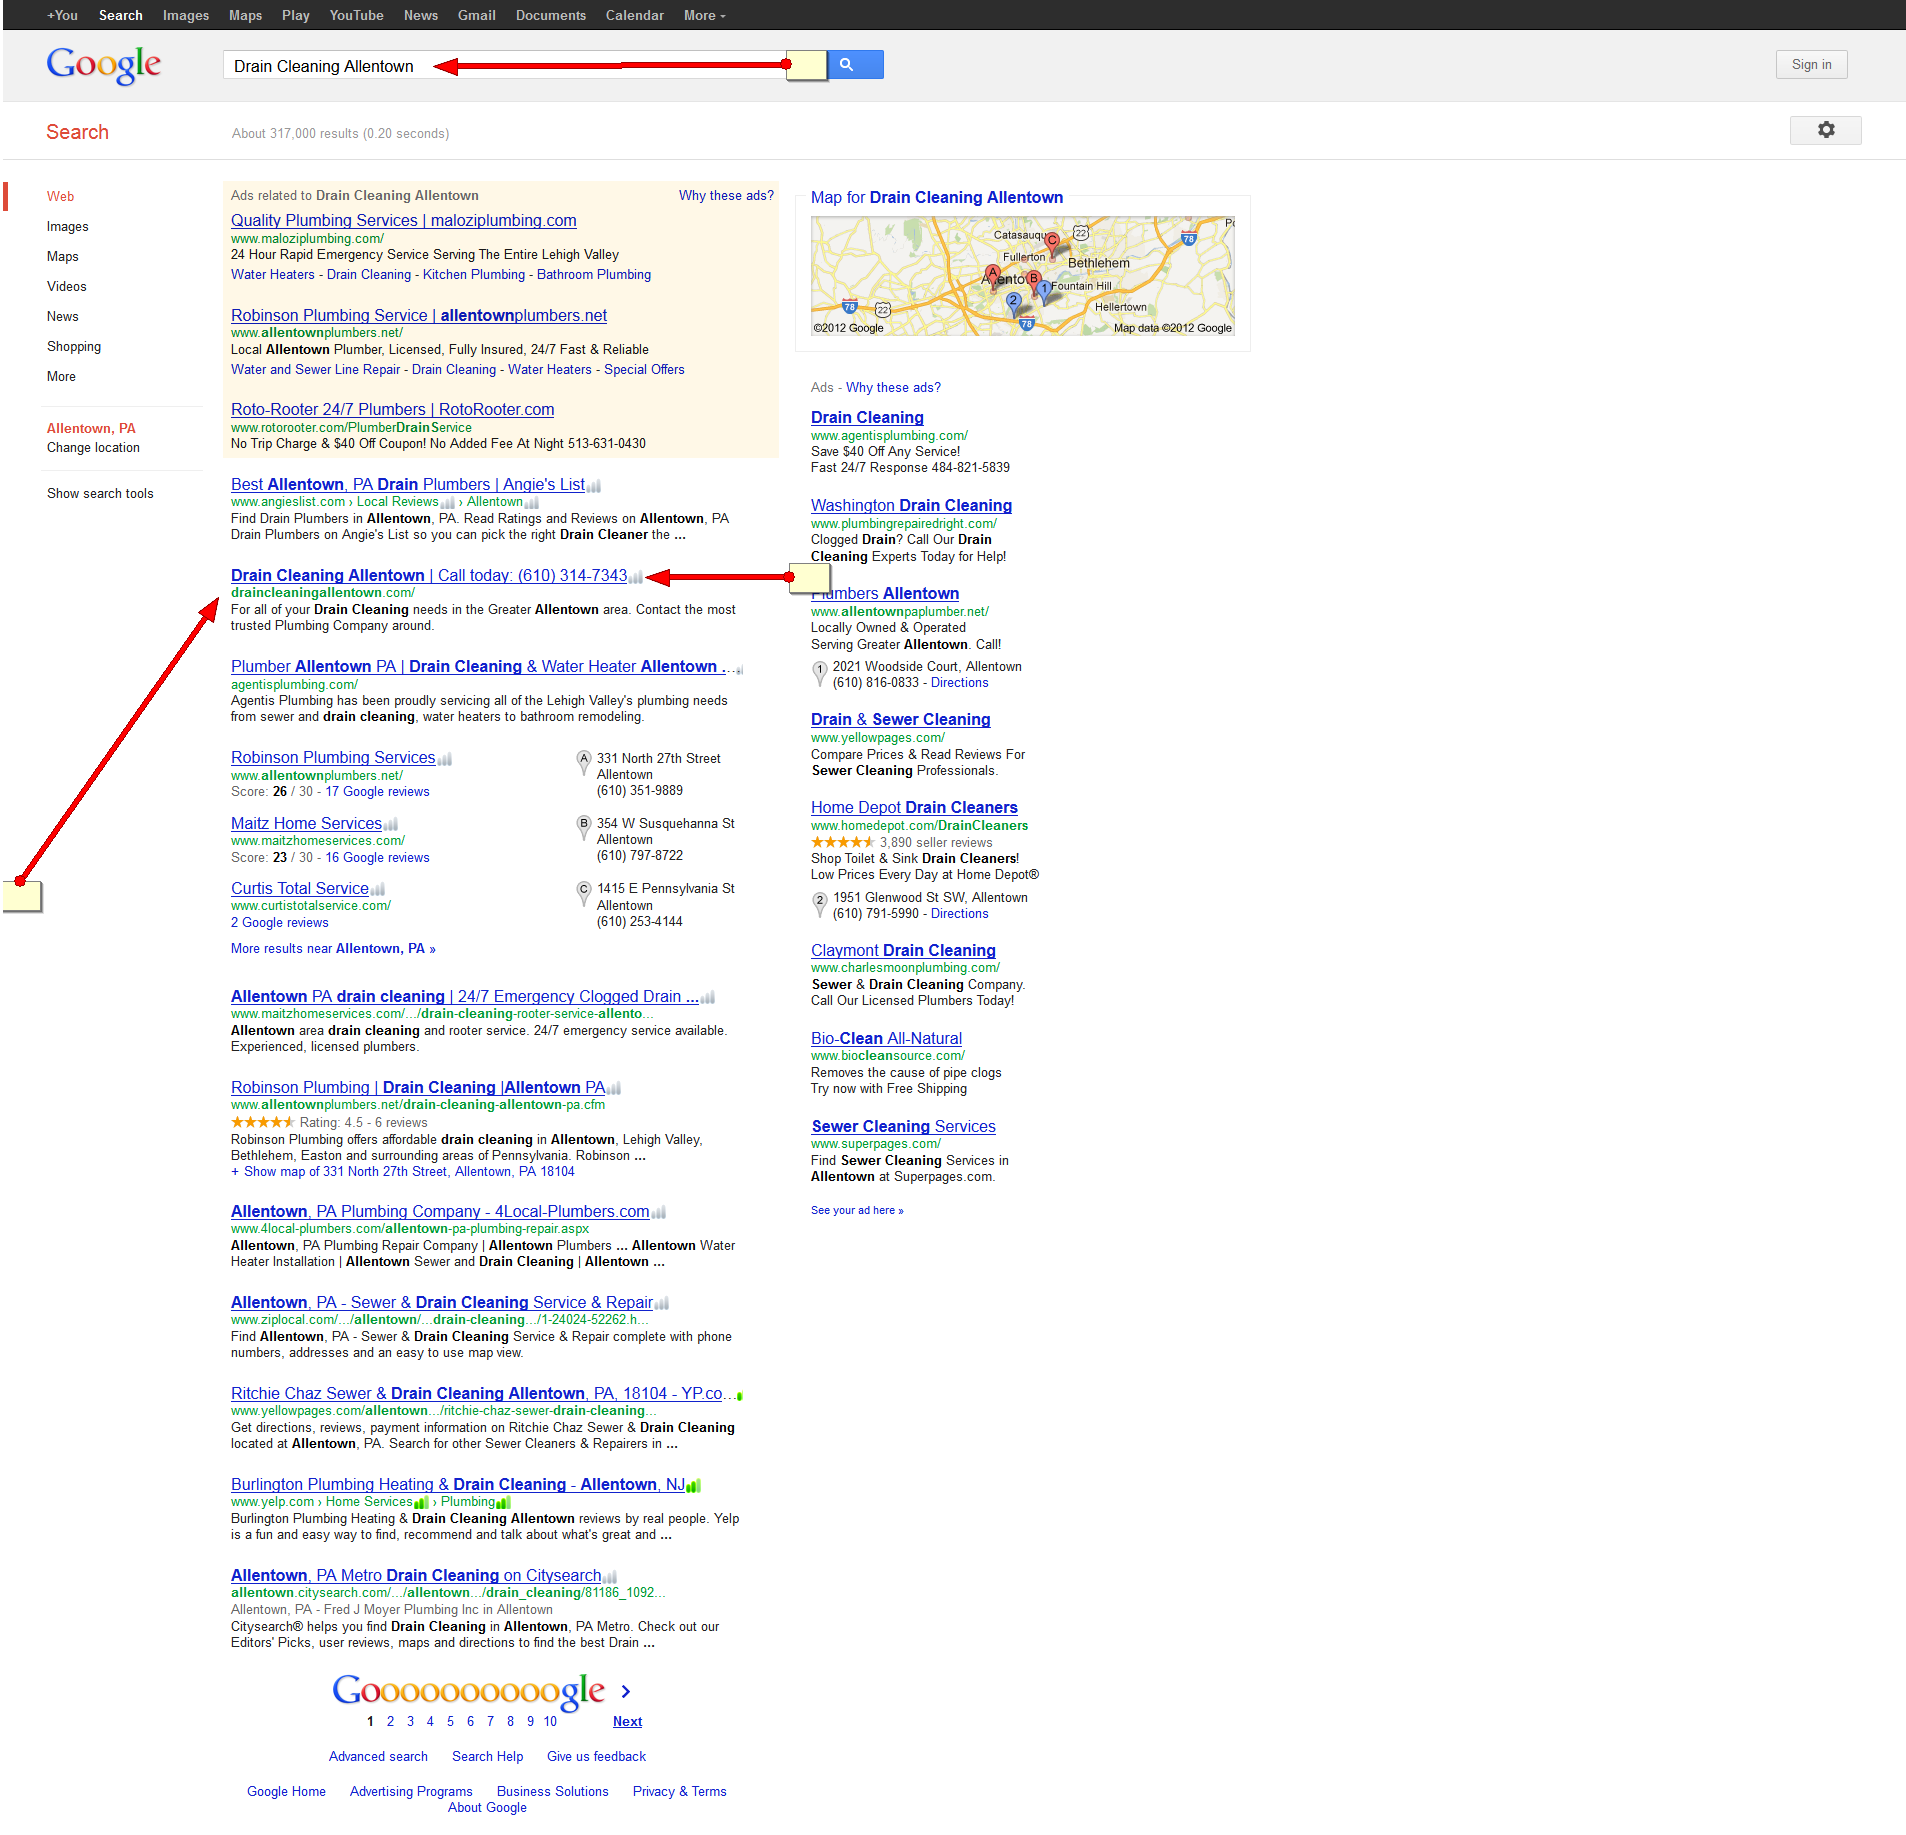
Task: Open Washington Drain Cleaning ad
Action: pos(911,506)
